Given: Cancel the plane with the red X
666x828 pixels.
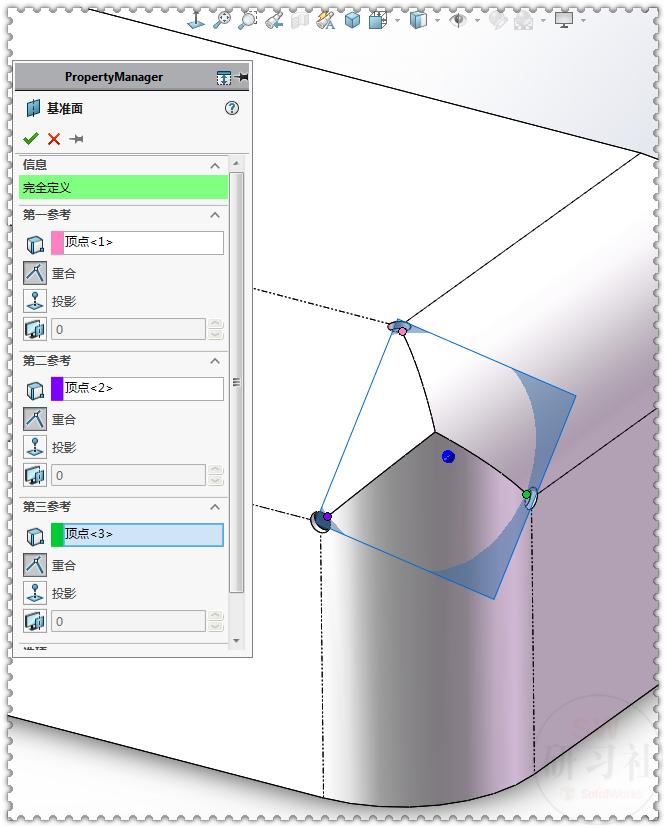Looking at the screenshot, I should point(54,139).
